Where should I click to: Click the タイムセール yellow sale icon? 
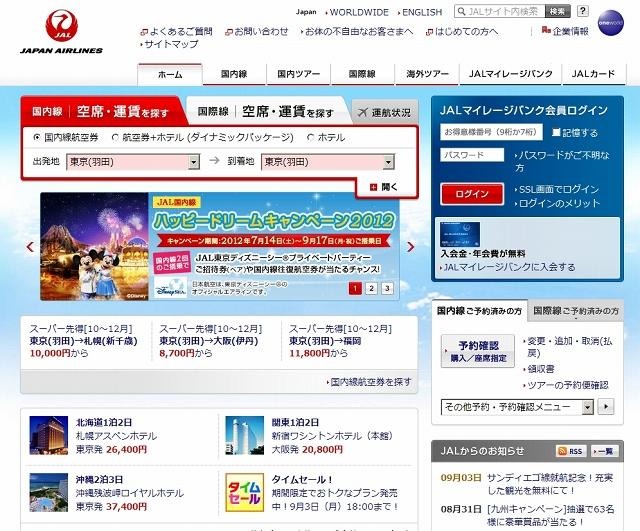pyautogui.click(x=244, y=492)
